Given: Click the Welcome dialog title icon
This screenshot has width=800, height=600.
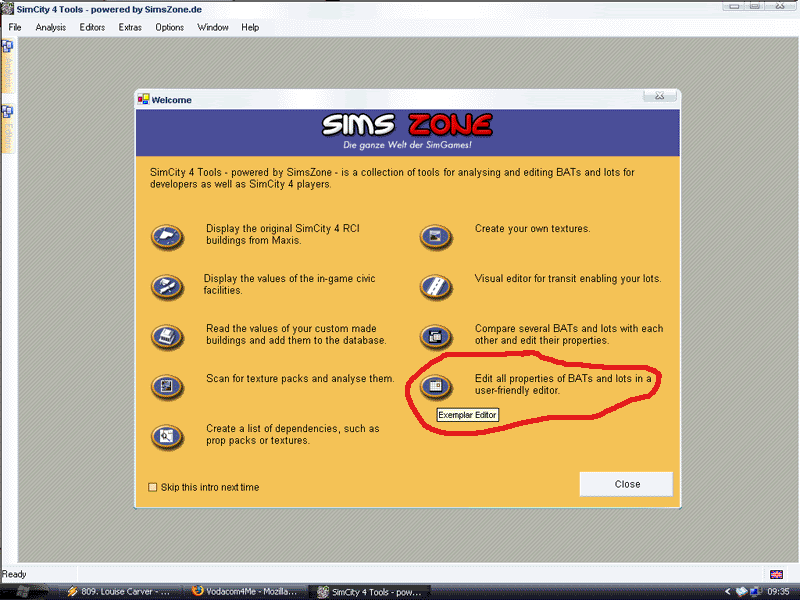Looking at the screenshot, I should pyautogui.click(x=143, y=99).
